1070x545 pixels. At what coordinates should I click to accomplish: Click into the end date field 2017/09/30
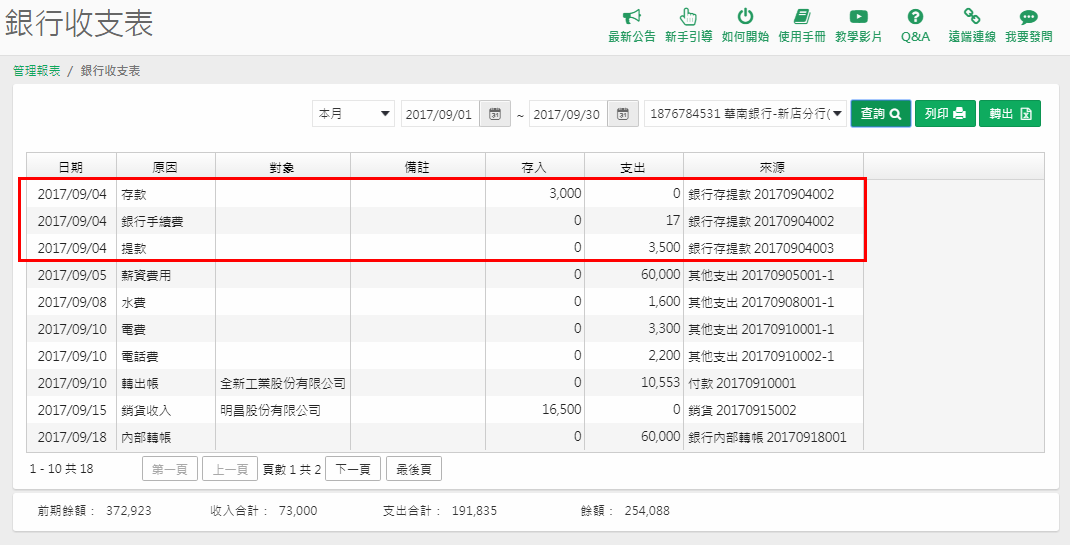pyautogui.click(x=568, y=114)
